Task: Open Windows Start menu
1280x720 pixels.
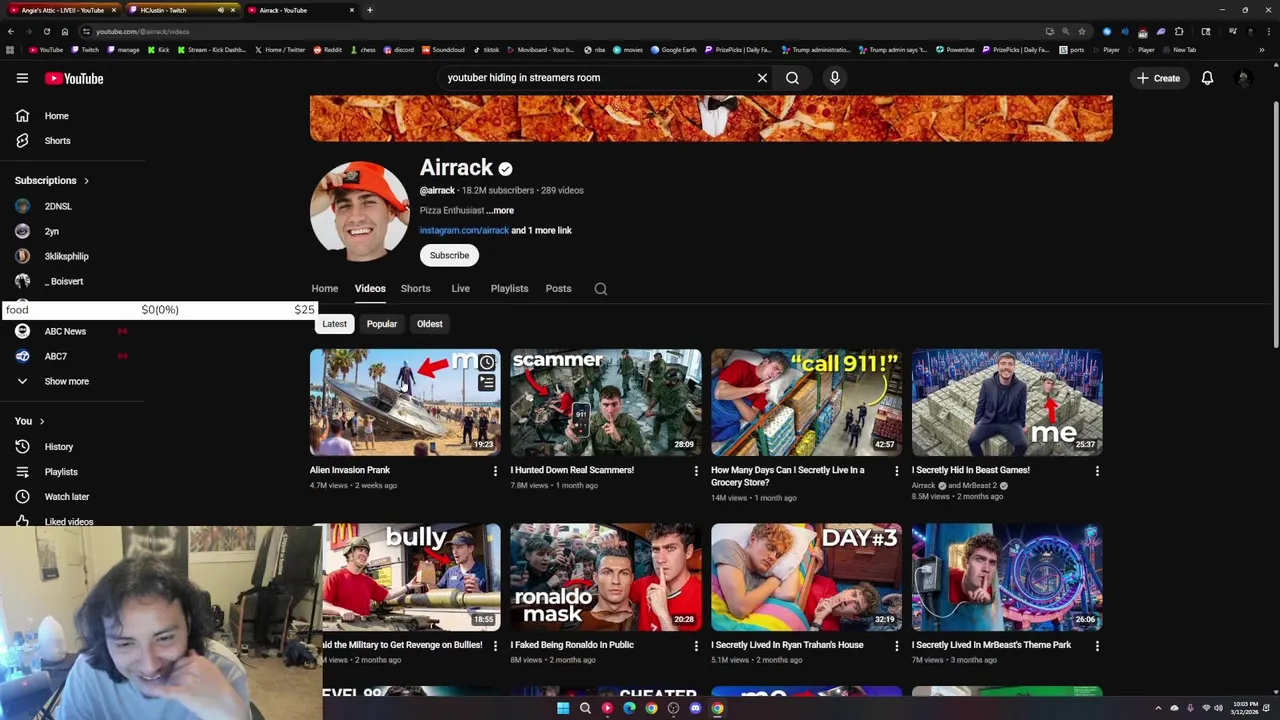Action: (563, 708)
